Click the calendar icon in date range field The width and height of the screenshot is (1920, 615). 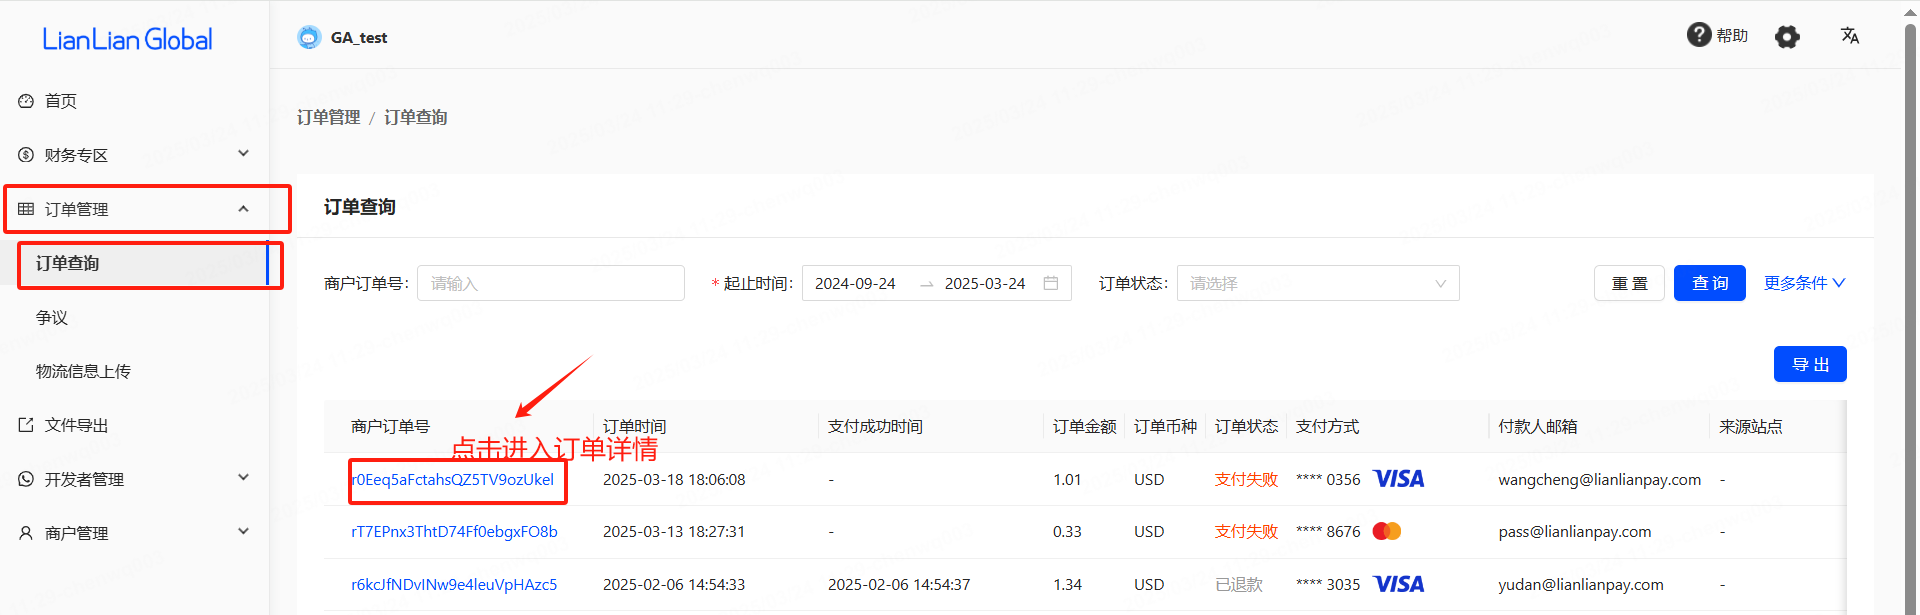pyautogui.click(x=1051, y=283)
